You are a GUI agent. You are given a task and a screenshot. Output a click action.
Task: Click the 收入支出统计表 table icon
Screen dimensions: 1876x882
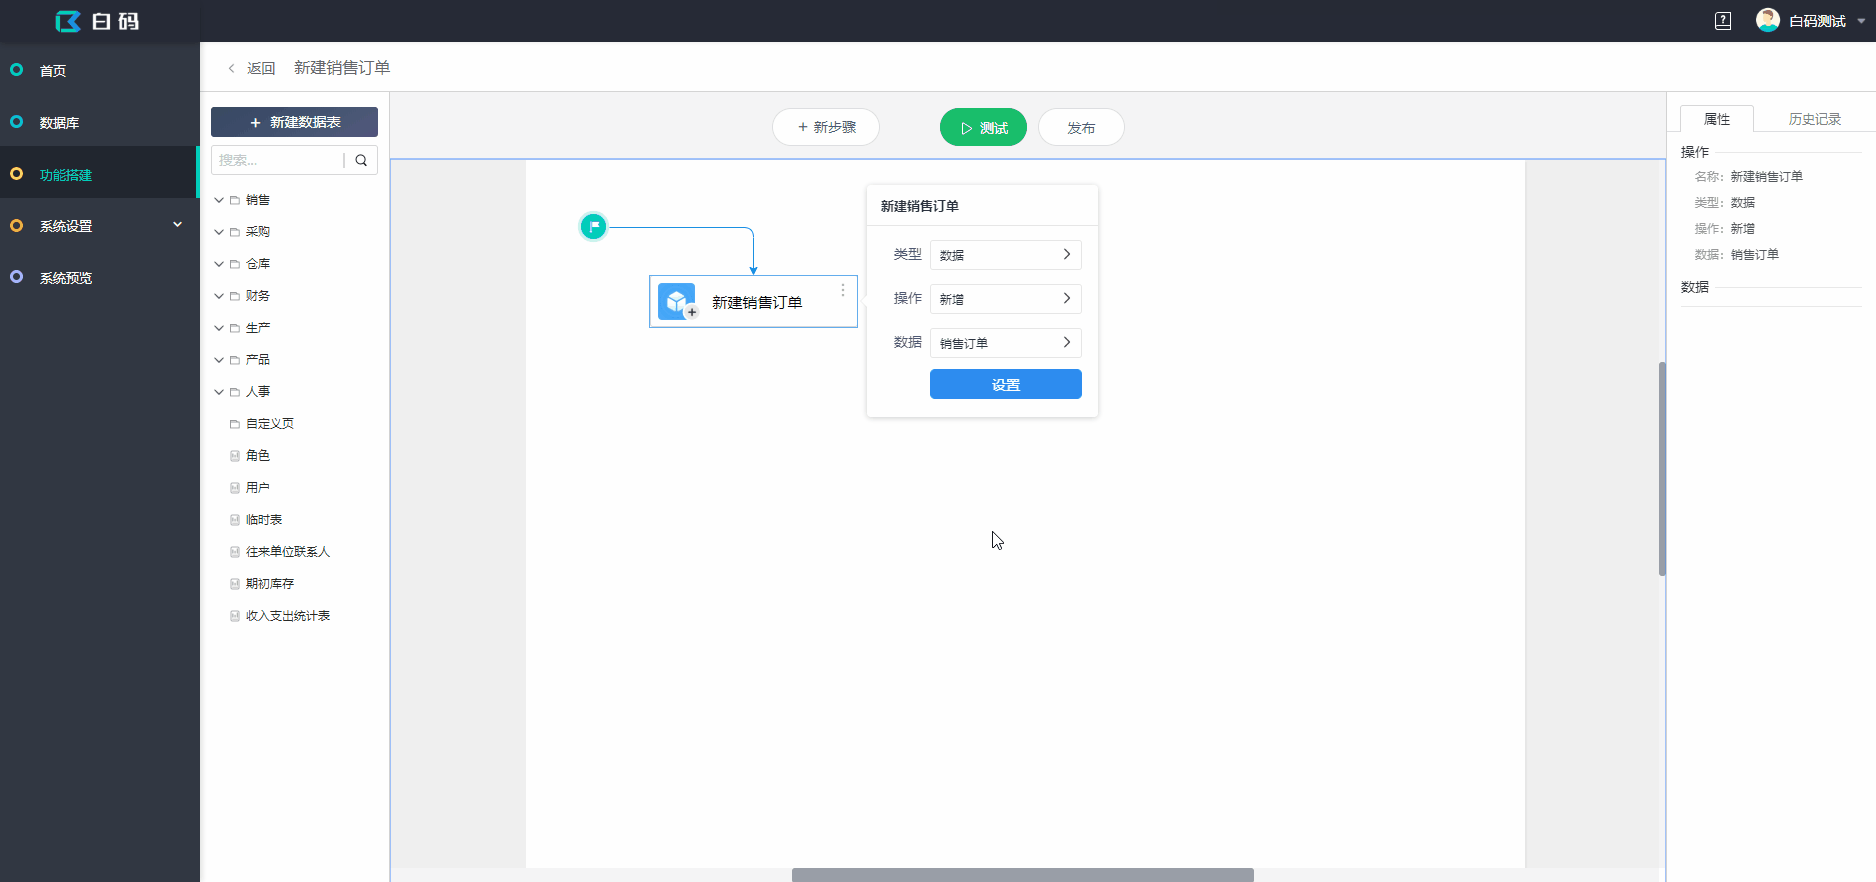click(235, 616)
